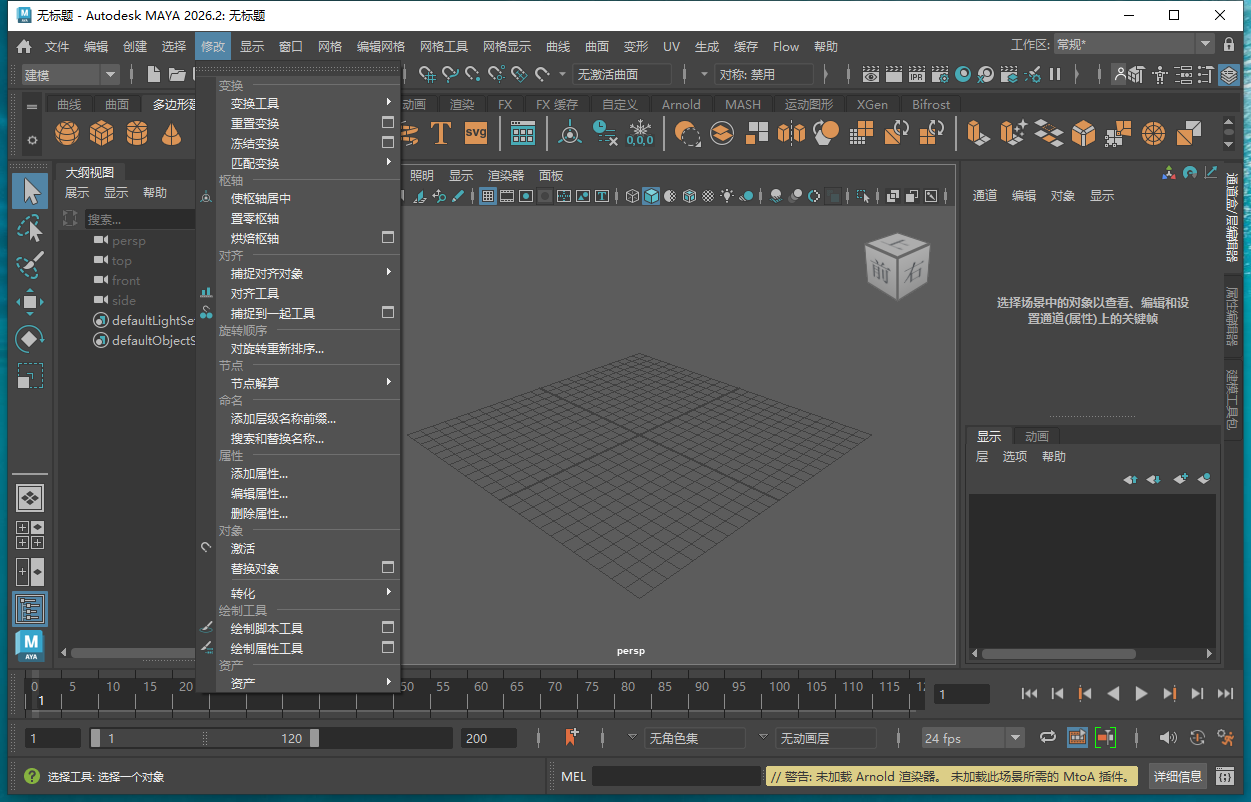
Task: Open the 无角色集 dropdown
Action: pyautogui.click(x=695, y=738)
